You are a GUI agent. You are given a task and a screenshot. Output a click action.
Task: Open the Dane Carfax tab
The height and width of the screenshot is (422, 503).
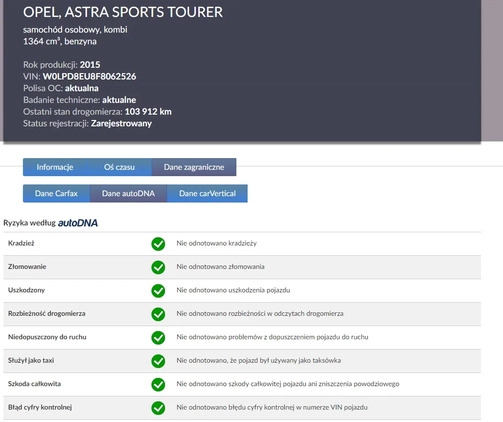[x=56, y=193]
